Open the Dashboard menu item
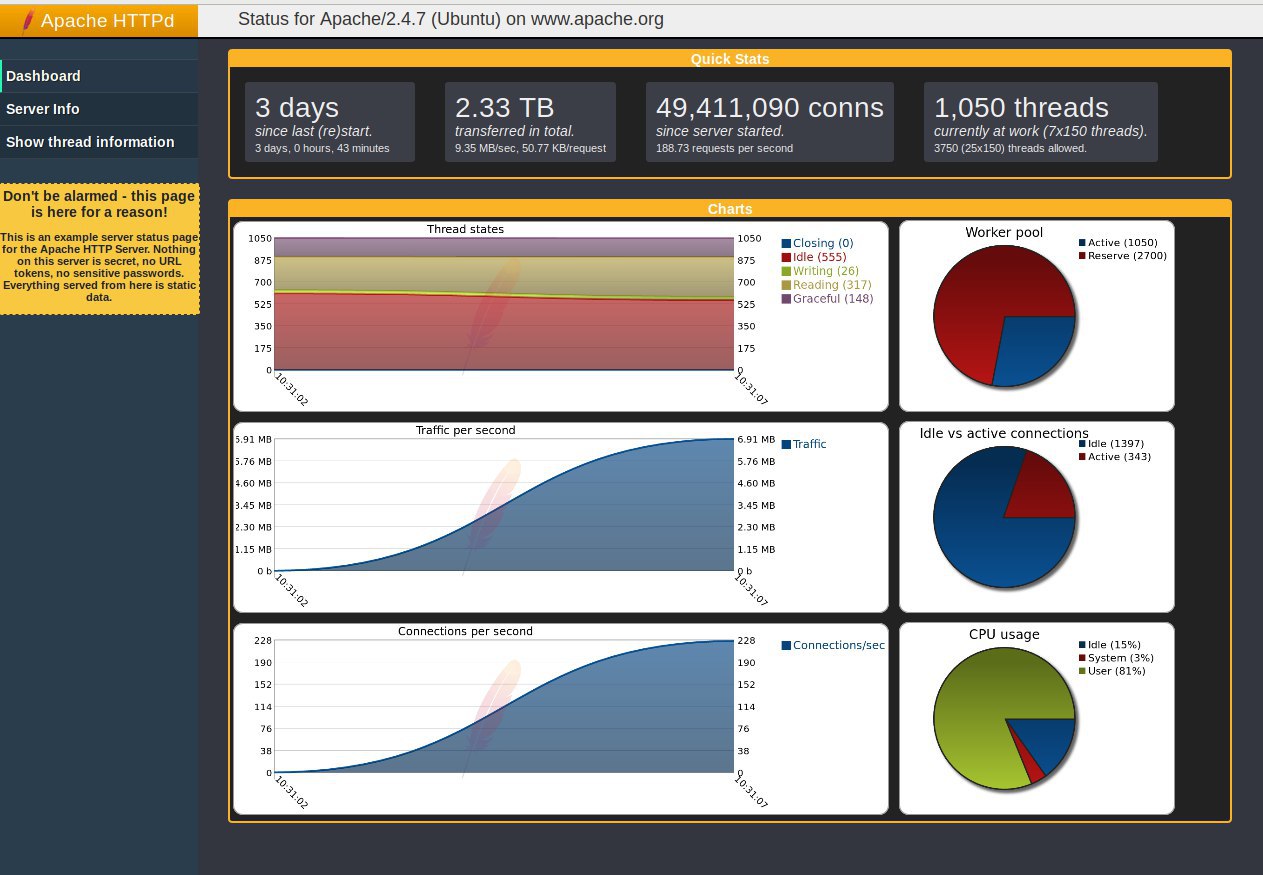This screenshot has width=1263, height=875. tap(99, 76)
